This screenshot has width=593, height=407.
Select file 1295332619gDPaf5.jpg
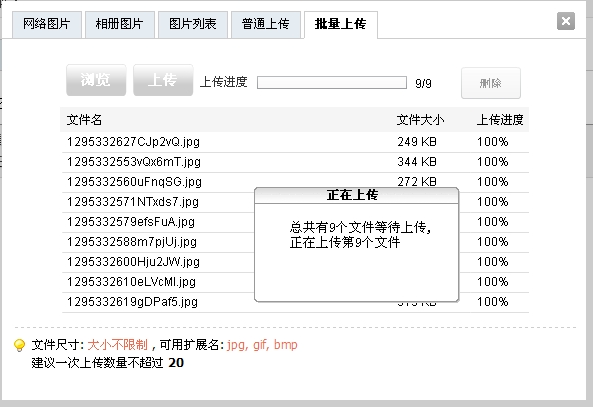point(132,302)
